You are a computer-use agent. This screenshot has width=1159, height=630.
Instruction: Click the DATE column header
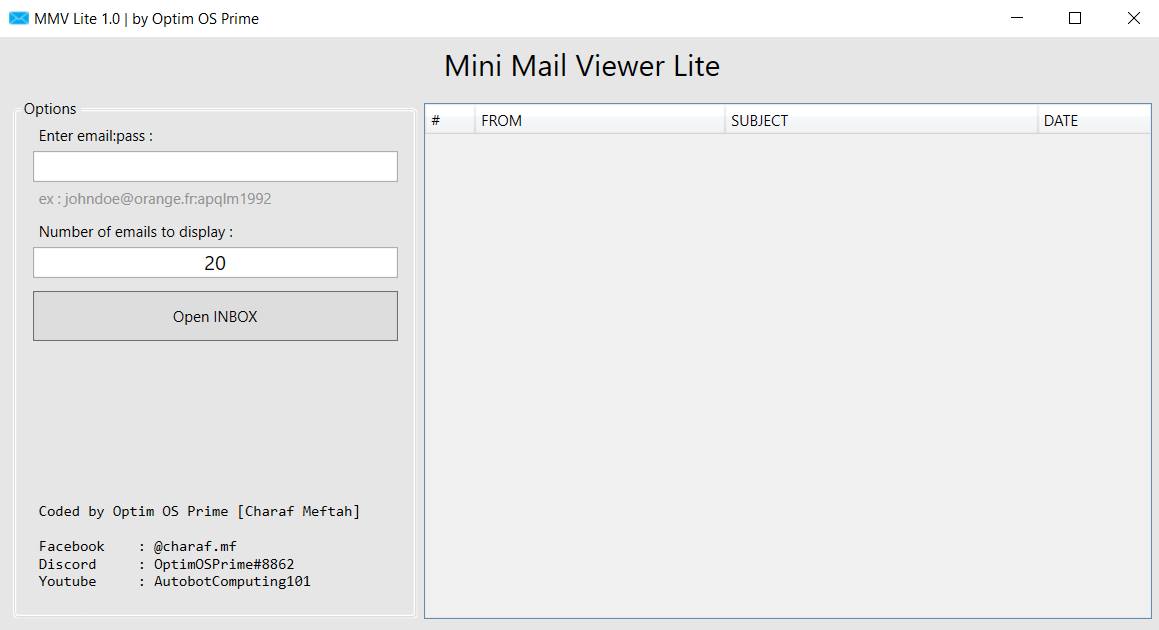pos(1093,121)
